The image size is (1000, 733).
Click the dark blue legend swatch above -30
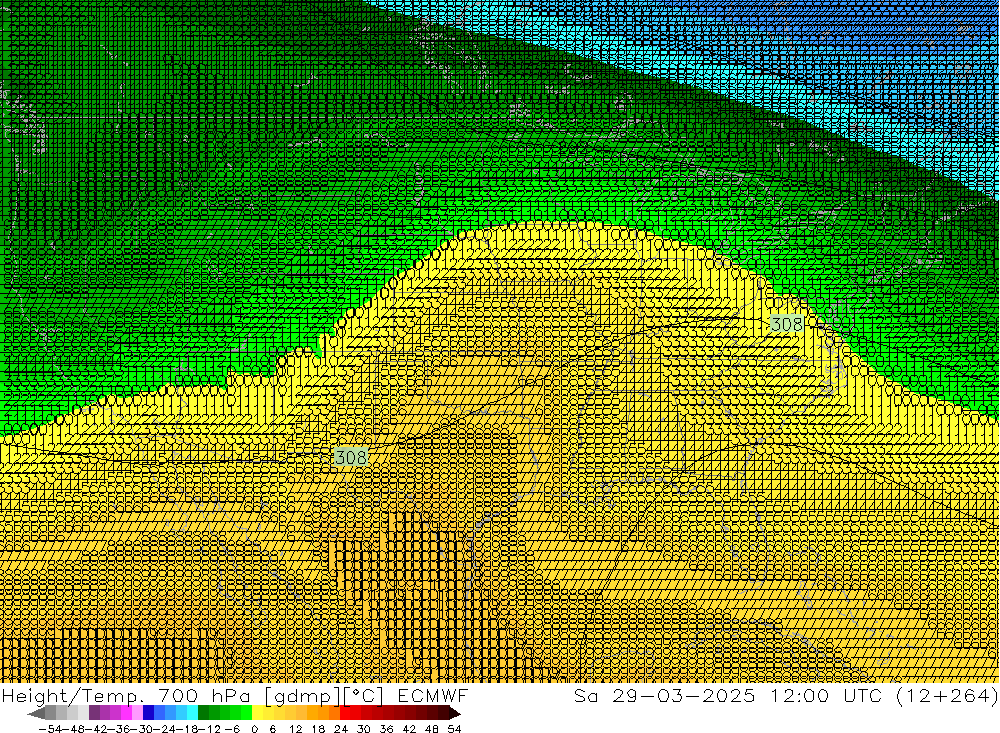pyautogui.click(x=149, y=713)
